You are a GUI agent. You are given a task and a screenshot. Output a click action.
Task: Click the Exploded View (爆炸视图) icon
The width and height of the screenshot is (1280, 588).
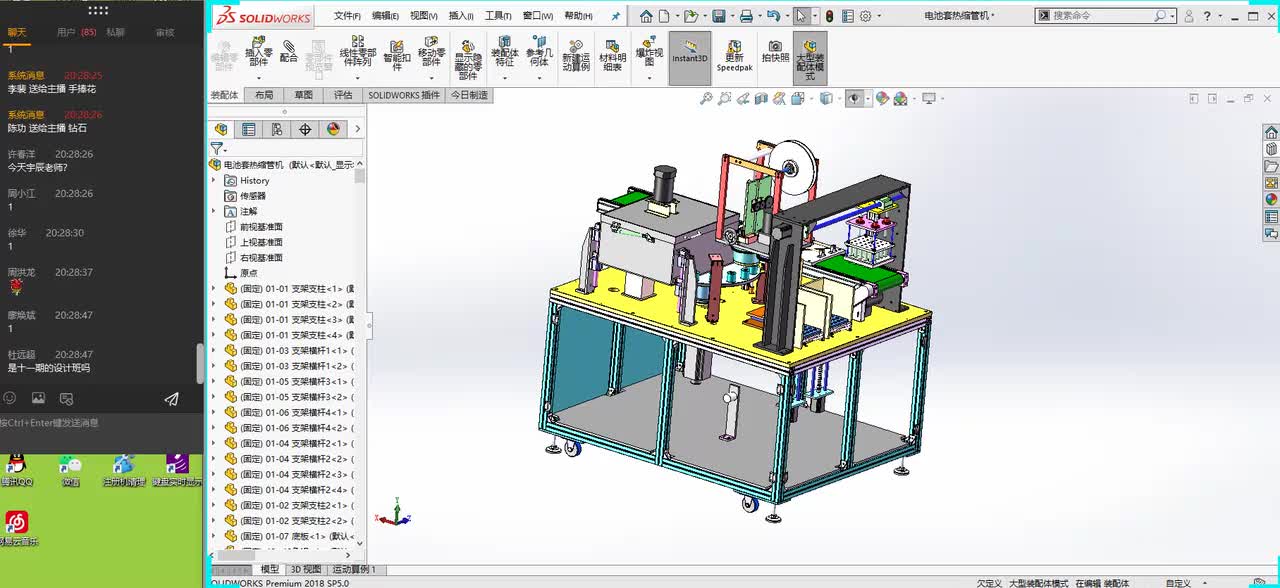(x=648, y=50)
